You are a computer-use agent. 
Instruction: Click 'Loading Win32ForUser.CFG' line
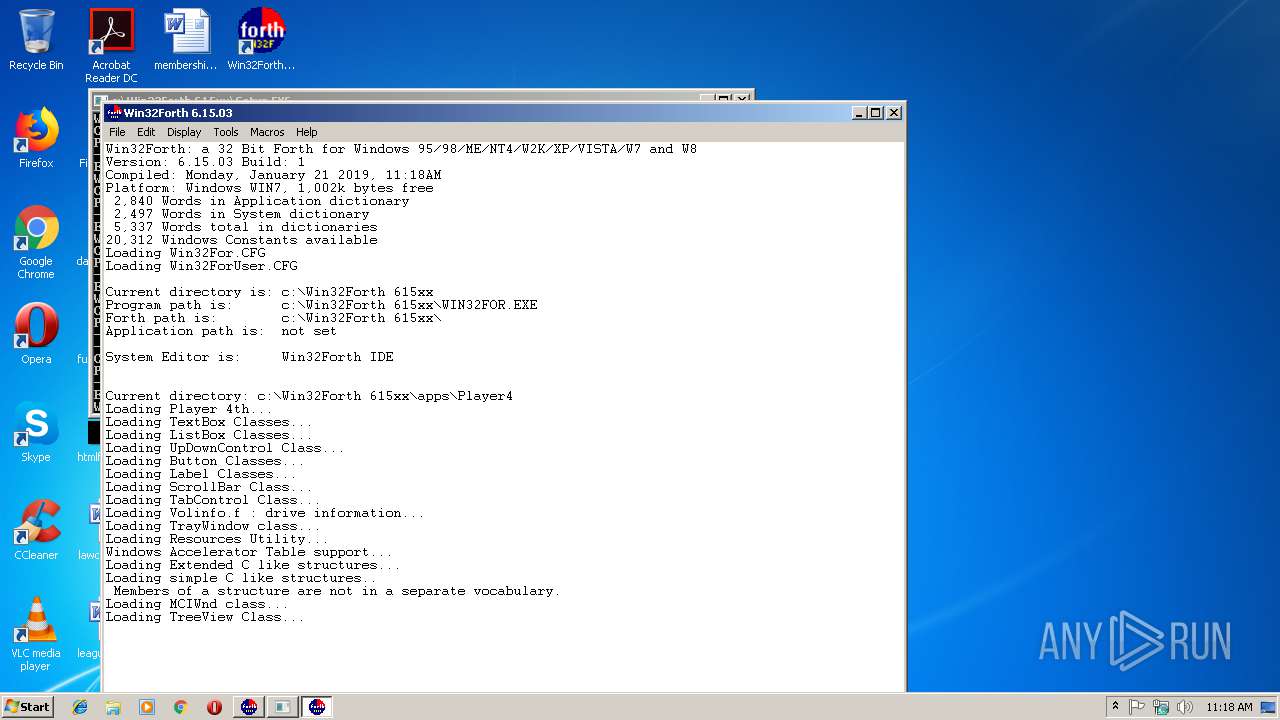tap(201, 266)
